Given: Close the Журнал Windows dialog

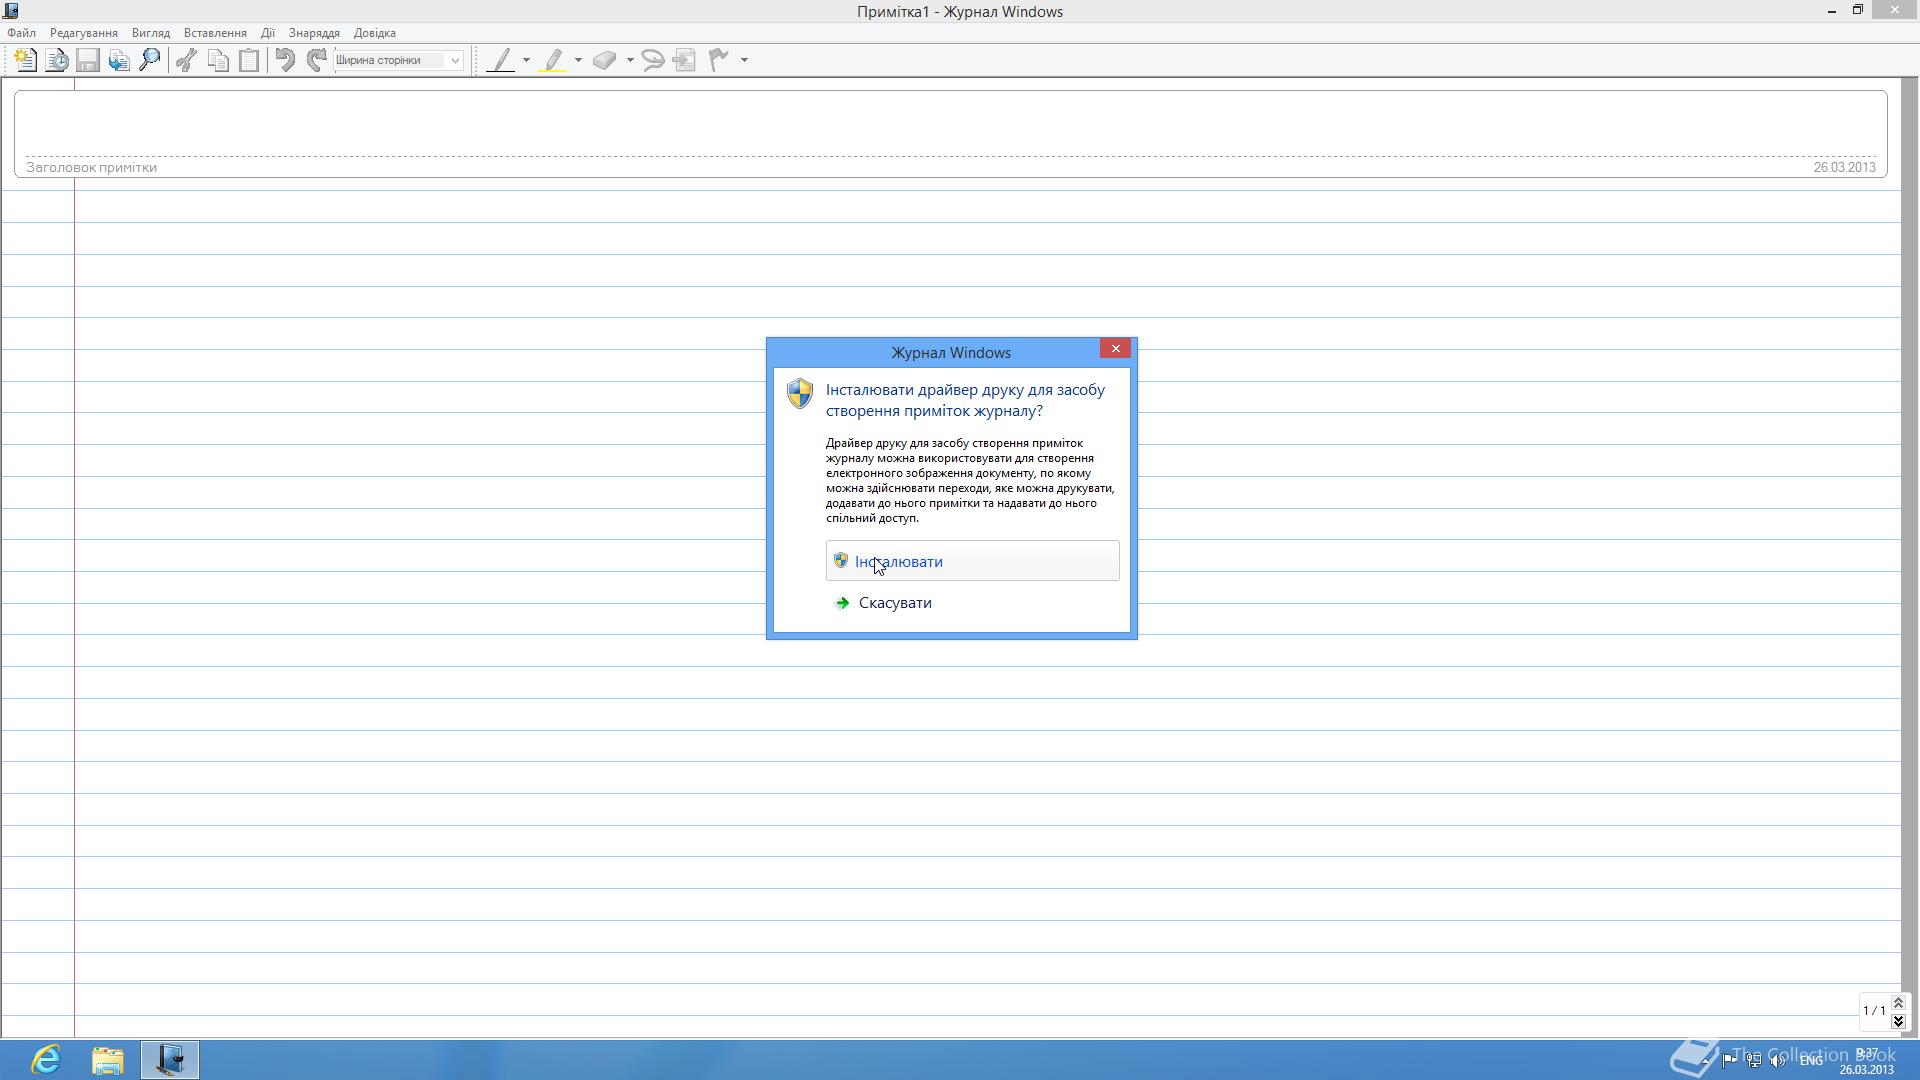Looking at the screenshot, I should [1115, 348].
